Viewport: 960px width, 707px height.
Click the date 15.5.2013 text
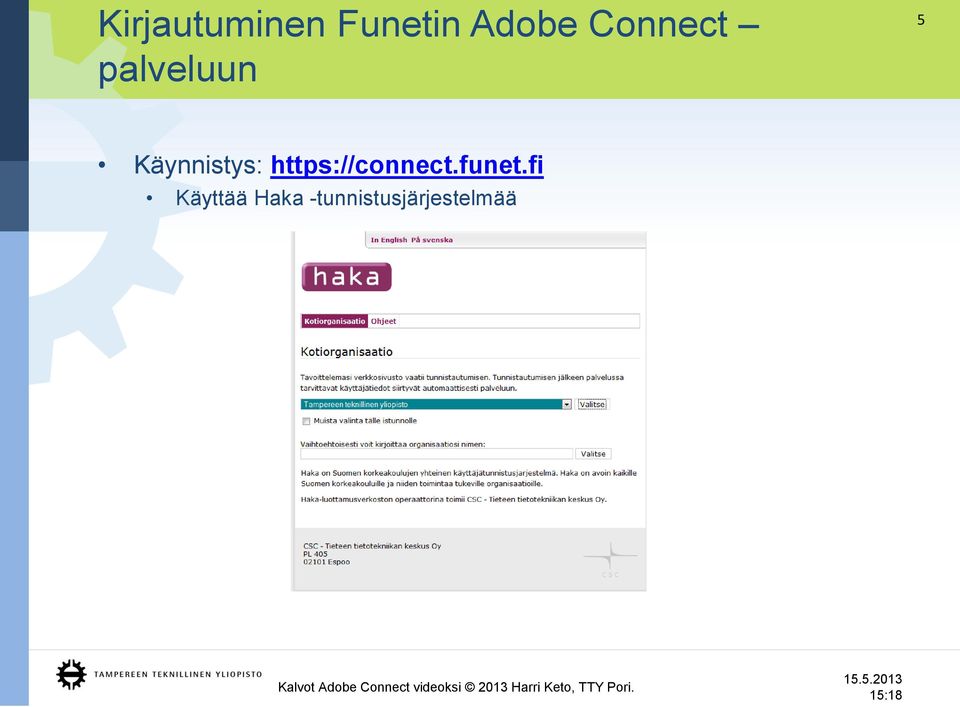[872, 679]
